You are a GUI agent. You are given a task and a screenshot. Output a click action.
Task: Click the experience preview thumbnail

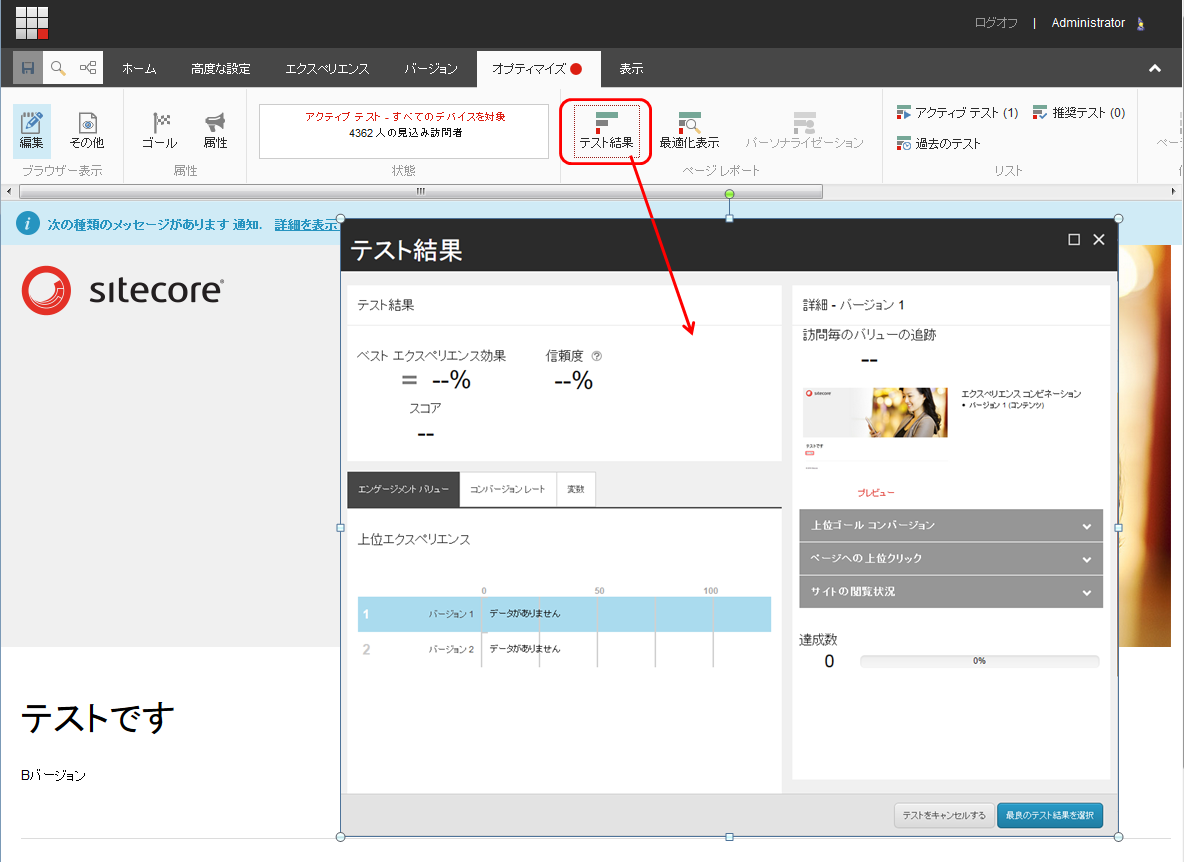[875, 429]
